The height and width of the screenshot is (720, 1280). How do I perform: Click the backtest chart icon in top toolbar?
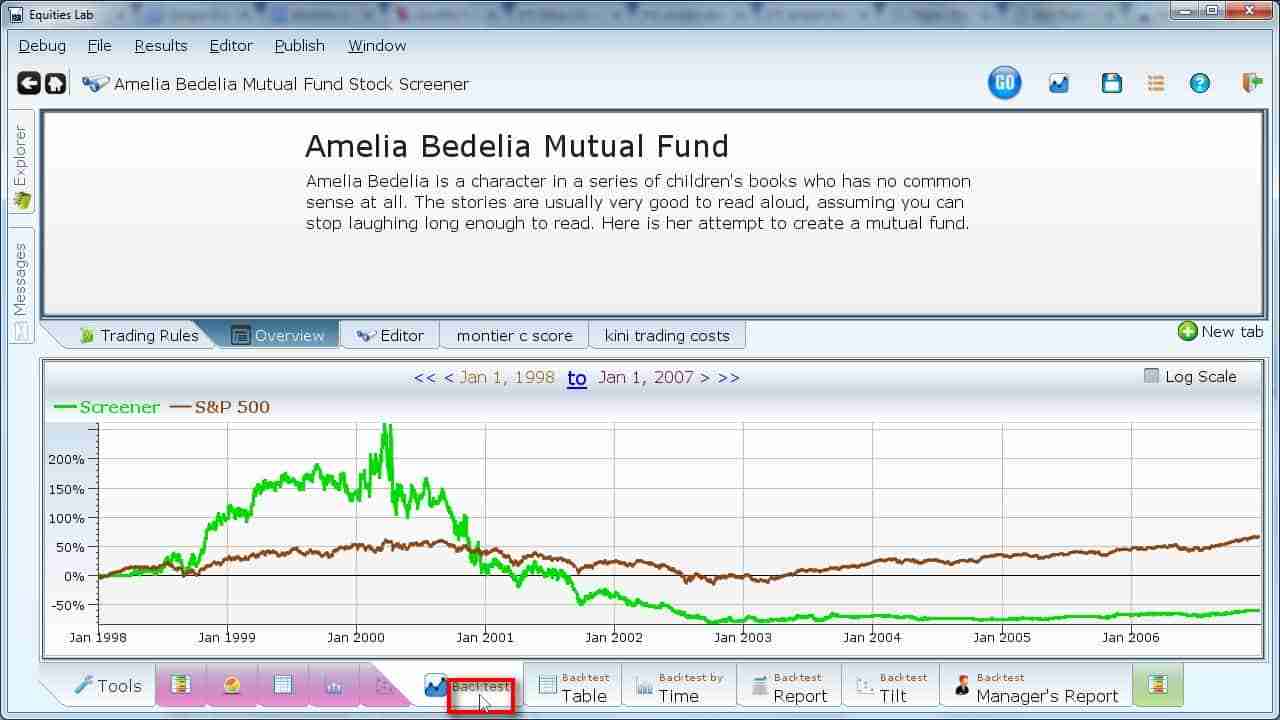(x=1059, y=84)
